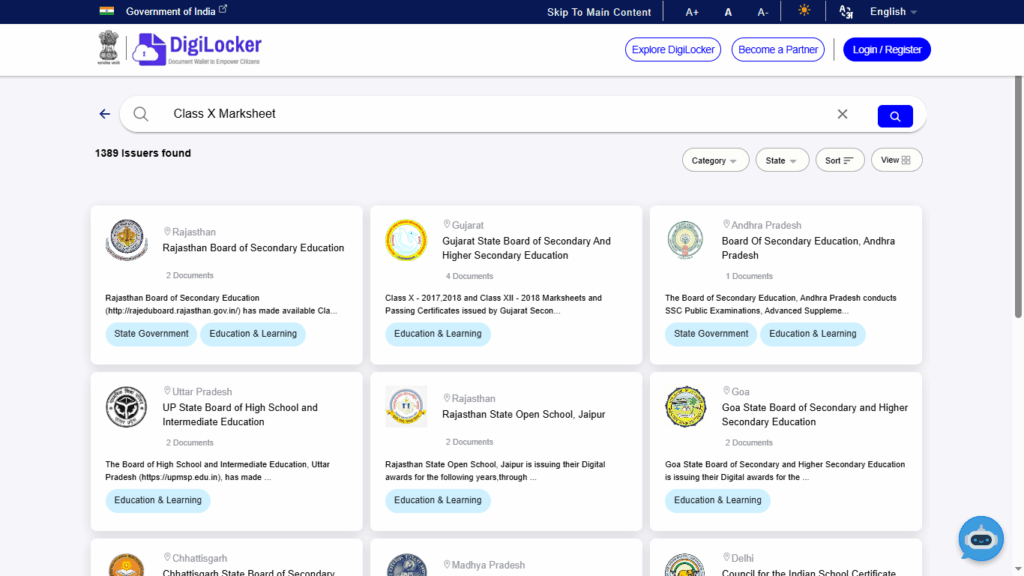
Task: Click Login / Register button
Action: tap(887, 50)
